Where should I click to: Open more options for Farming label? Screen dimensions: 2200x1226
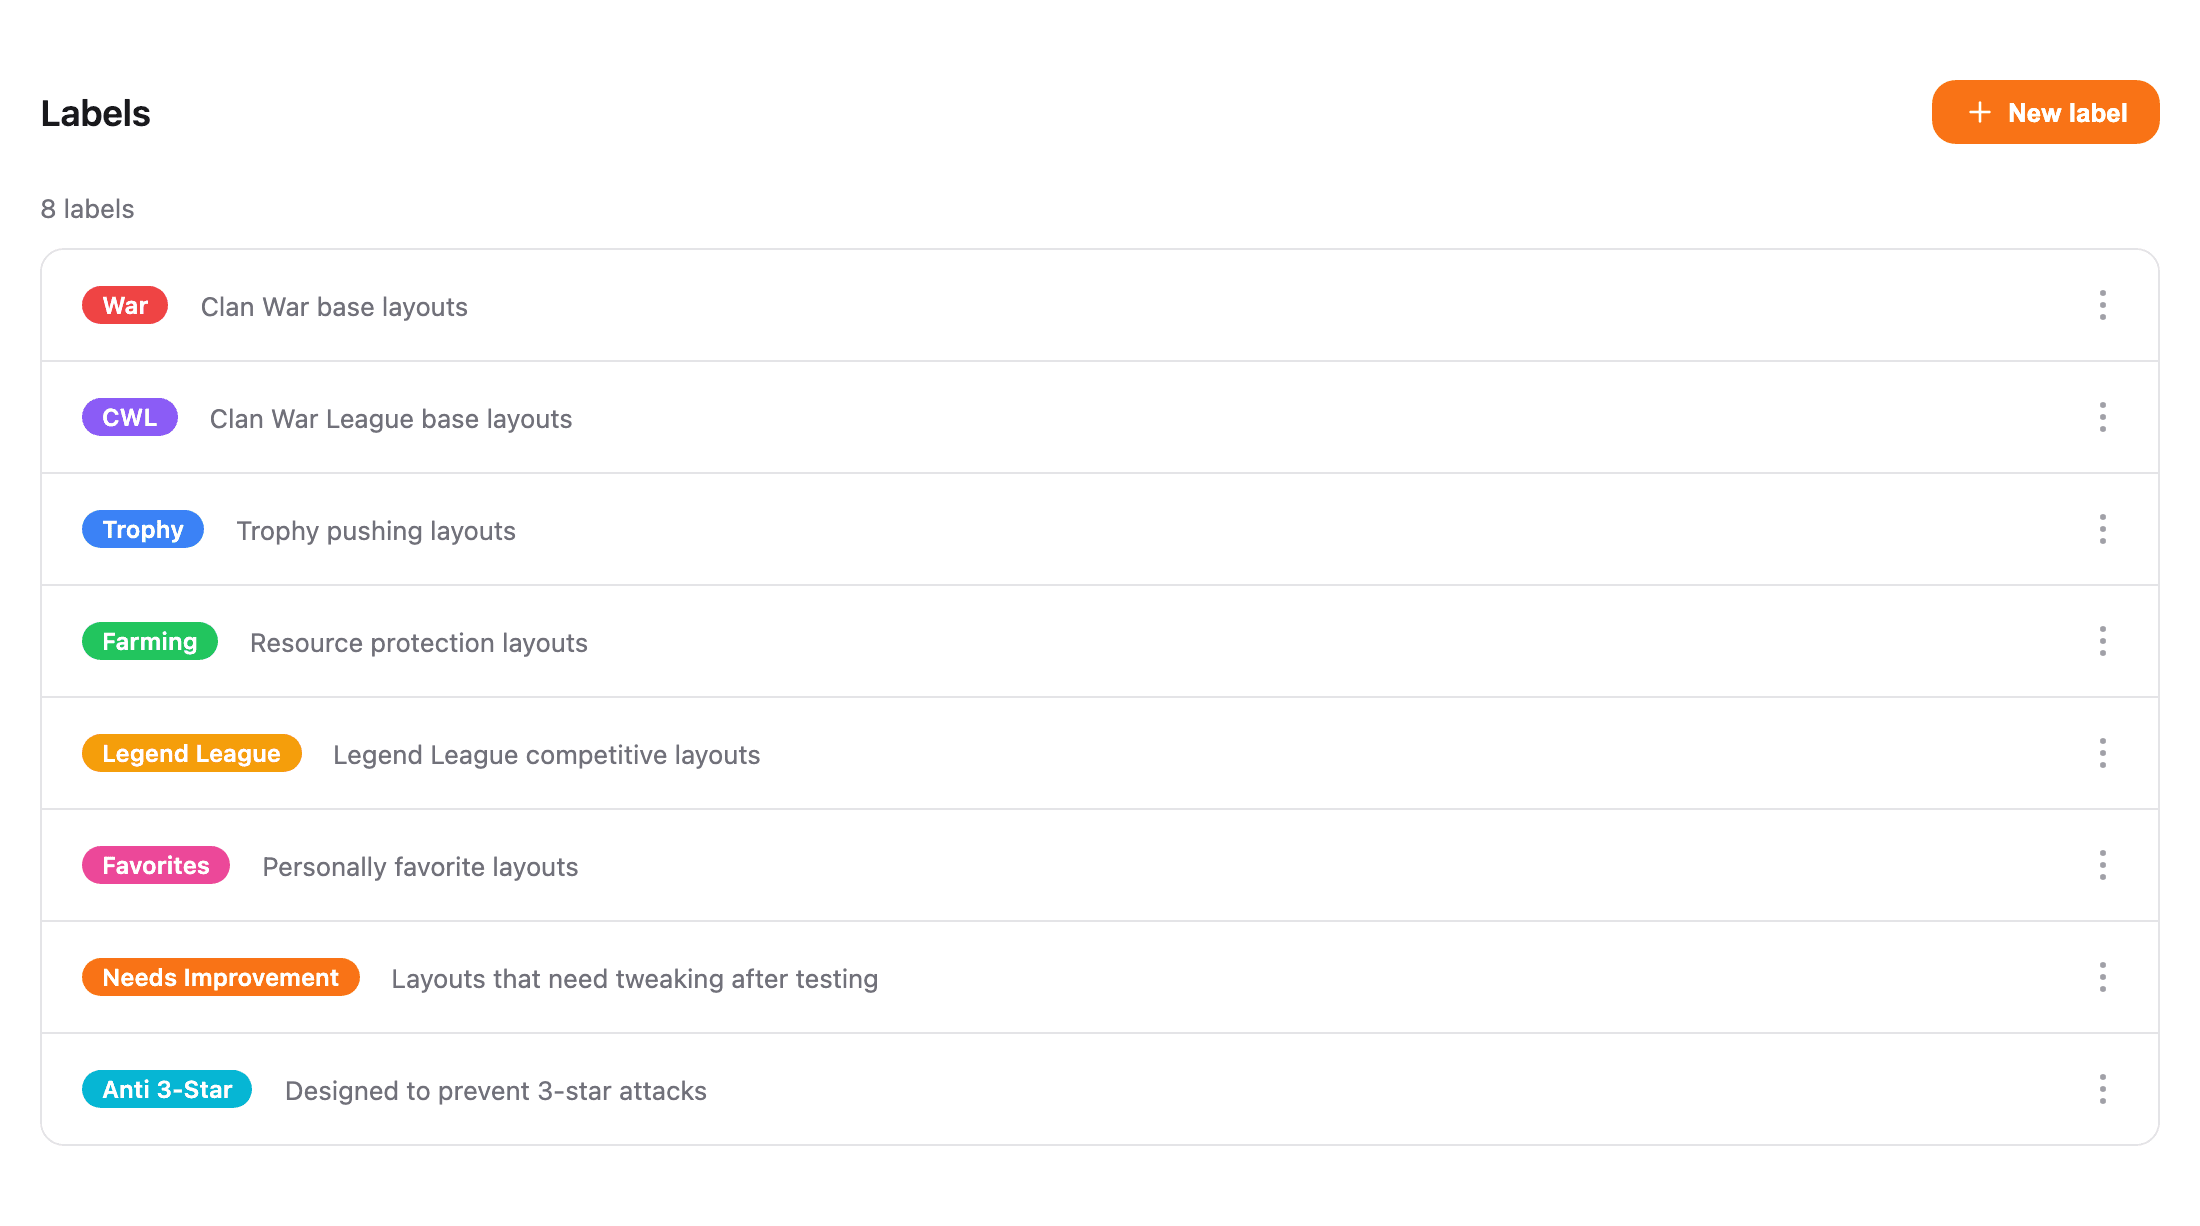point(2102,641)
